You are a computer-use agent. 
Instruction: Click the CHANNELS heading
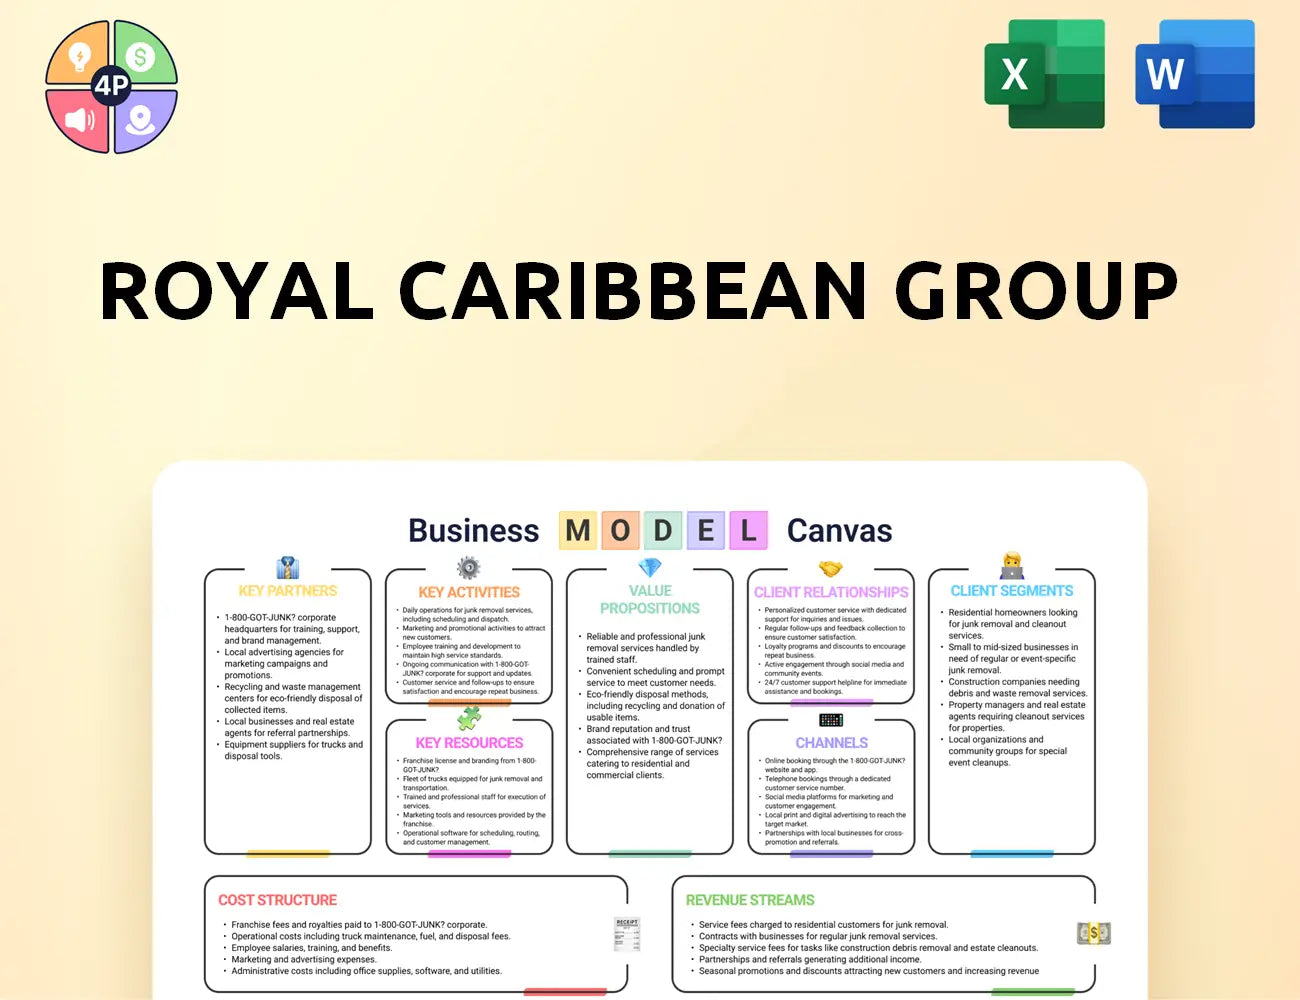(x=831, y=743)
